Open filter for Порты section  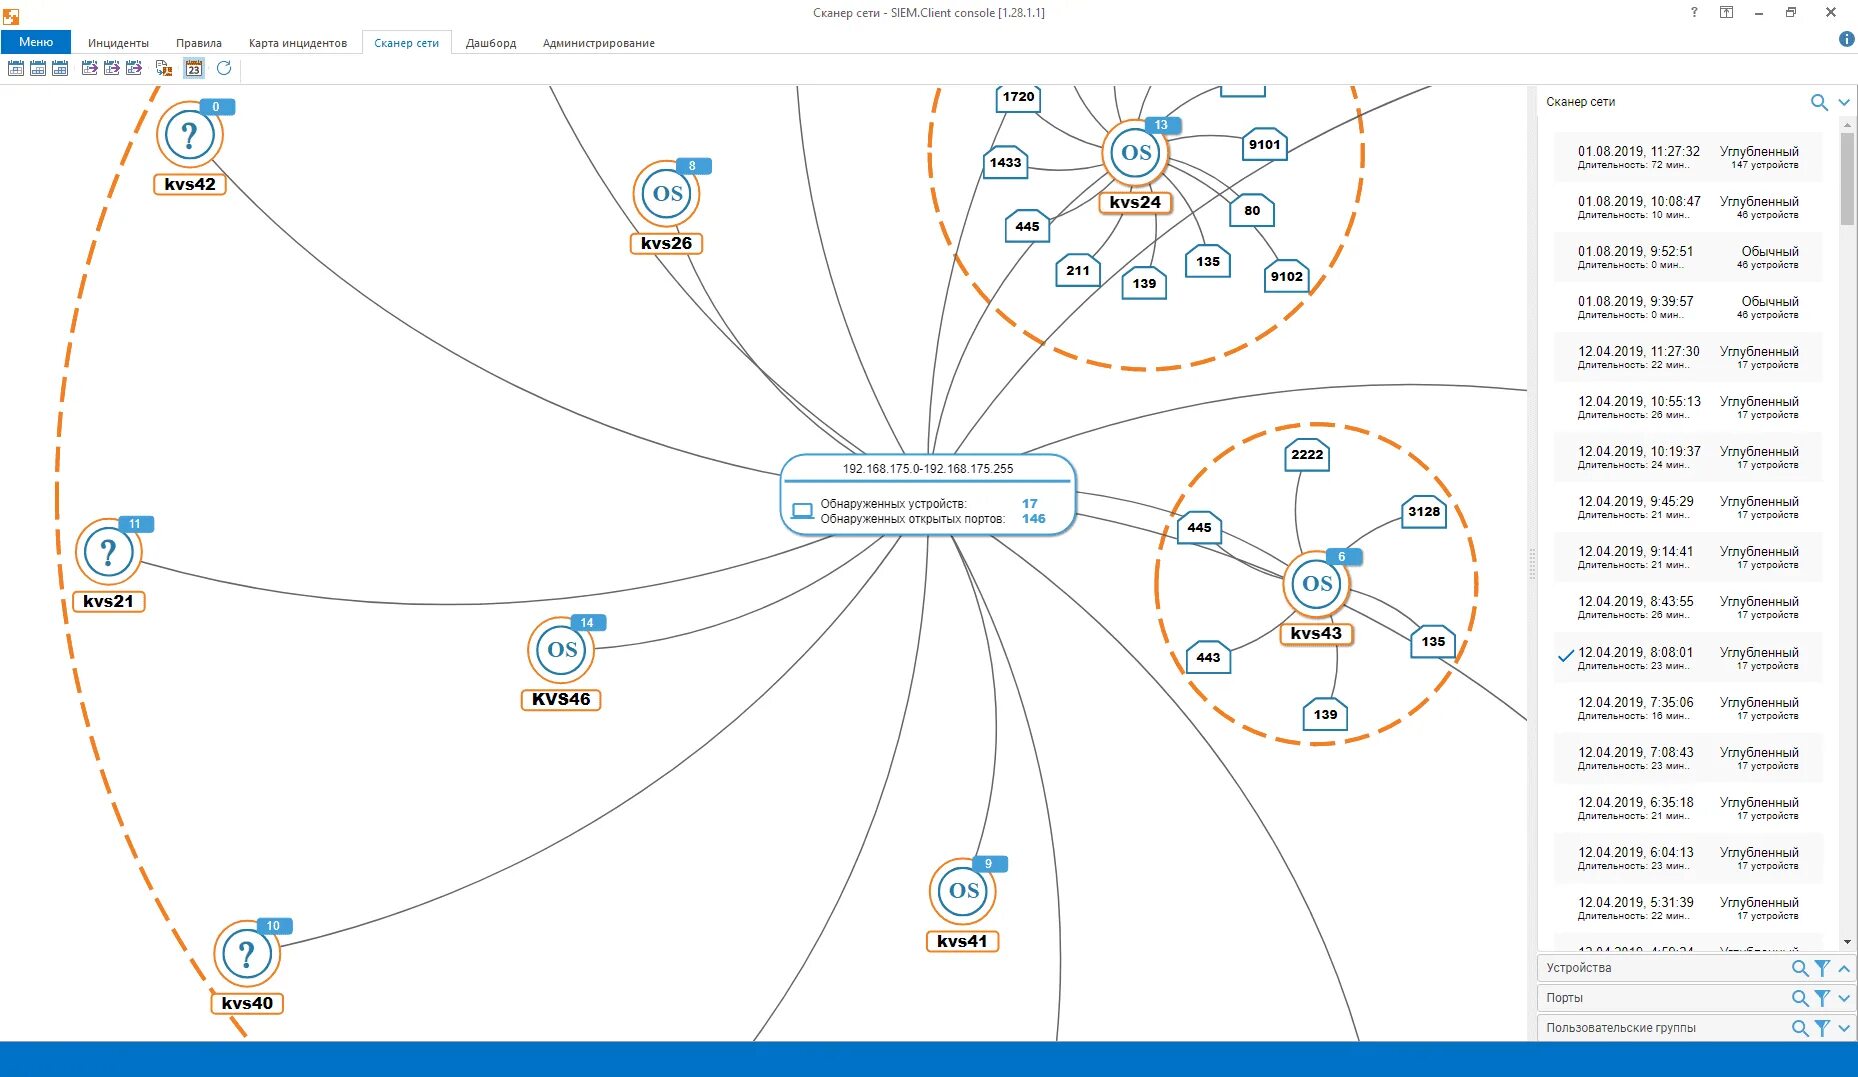[1822, 998]
